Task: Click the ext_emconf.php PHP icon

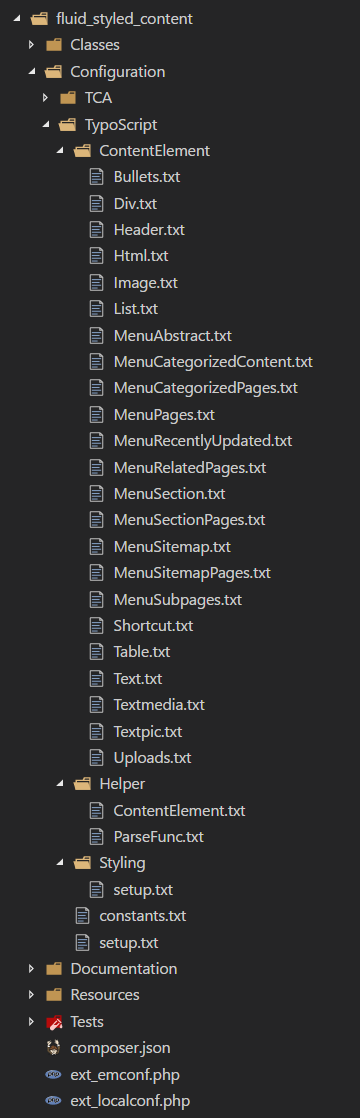Action: click(x=53, y=1074)
